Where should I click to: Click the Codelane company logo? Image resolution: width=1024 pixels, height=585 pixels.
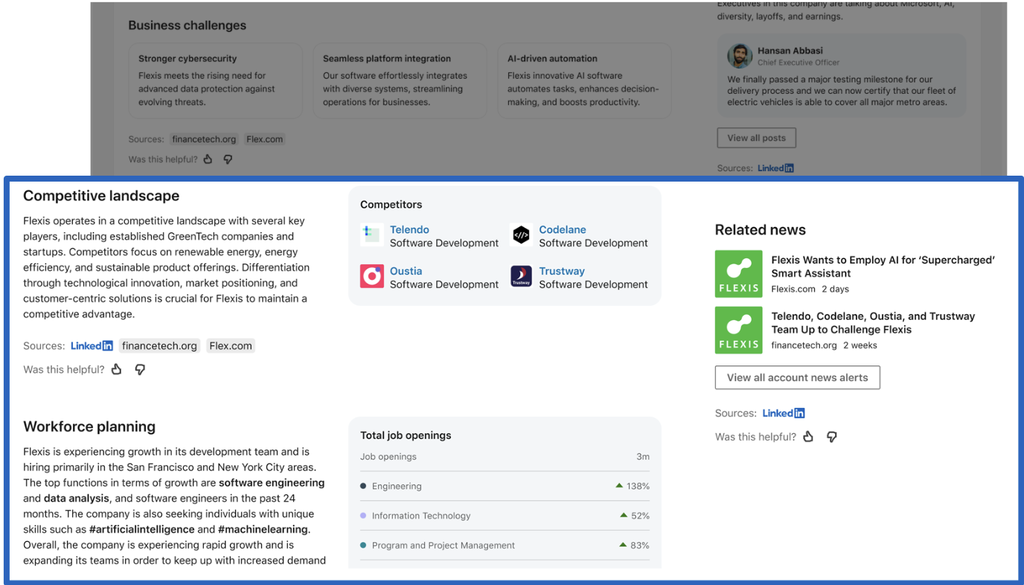click(x=520, y=235)
